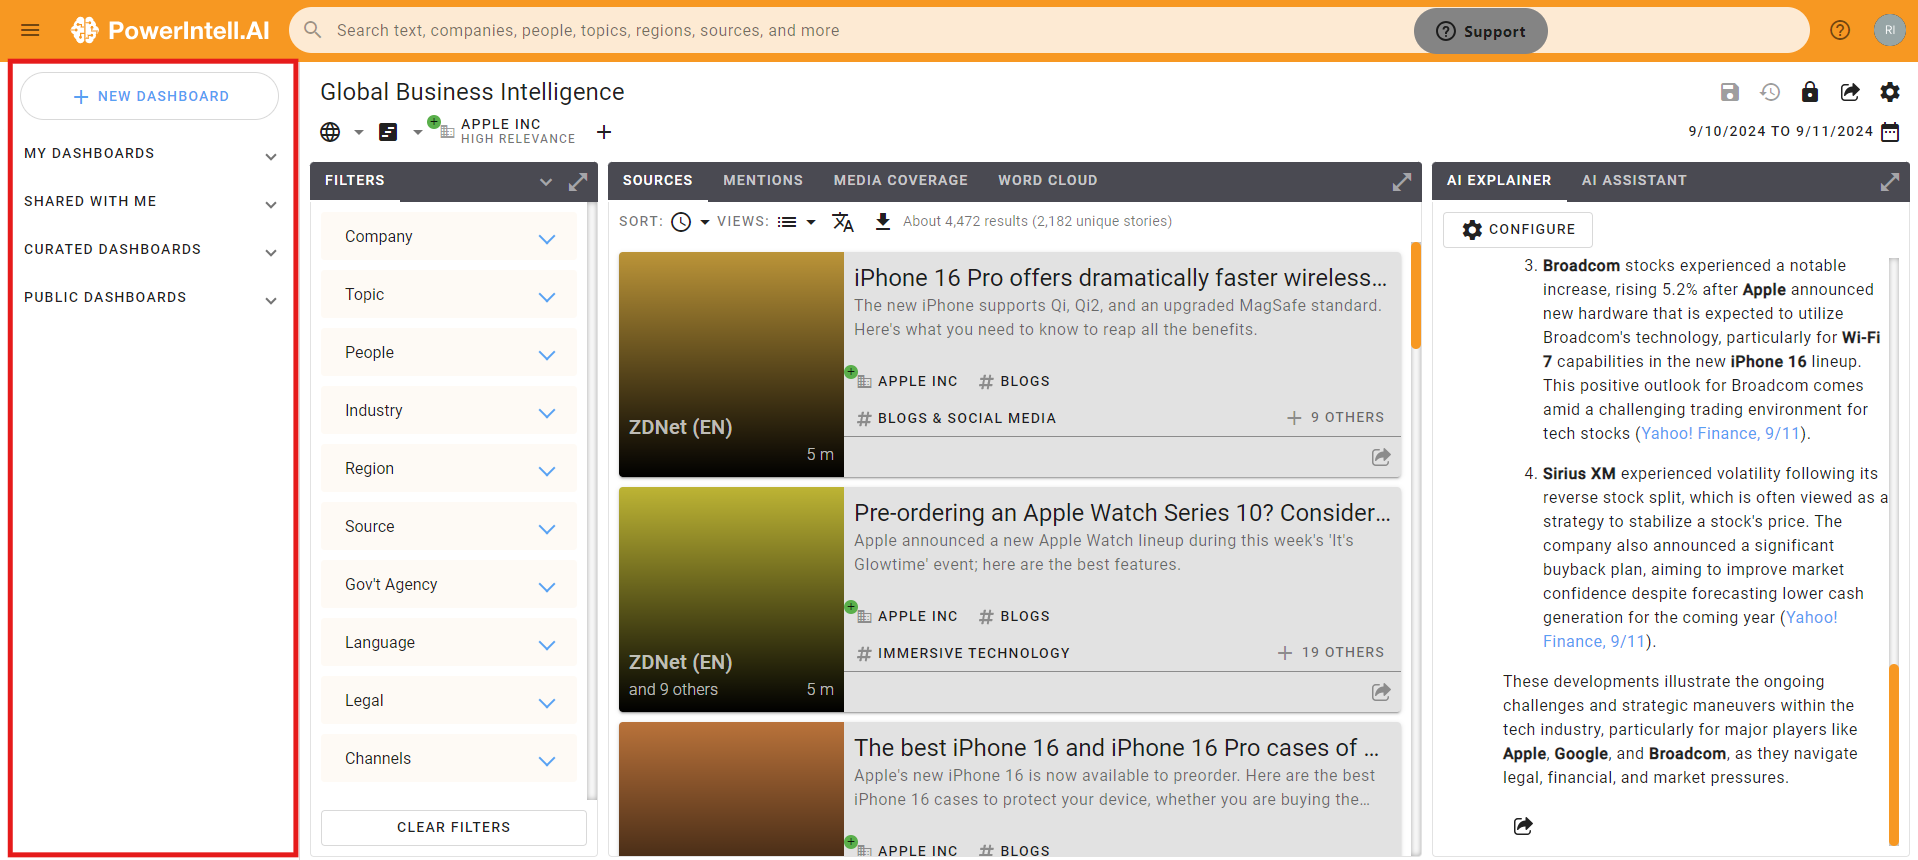Click the Support button
1918x860 pixels.
click(1481, 31)
